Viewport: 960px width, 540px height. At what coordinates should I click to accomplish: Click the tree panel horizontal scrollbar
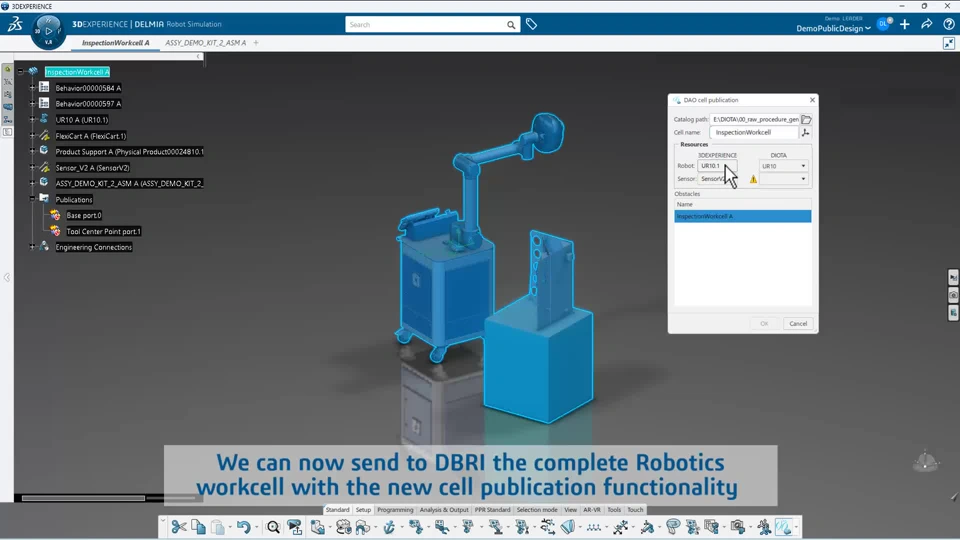coord(83,498)
